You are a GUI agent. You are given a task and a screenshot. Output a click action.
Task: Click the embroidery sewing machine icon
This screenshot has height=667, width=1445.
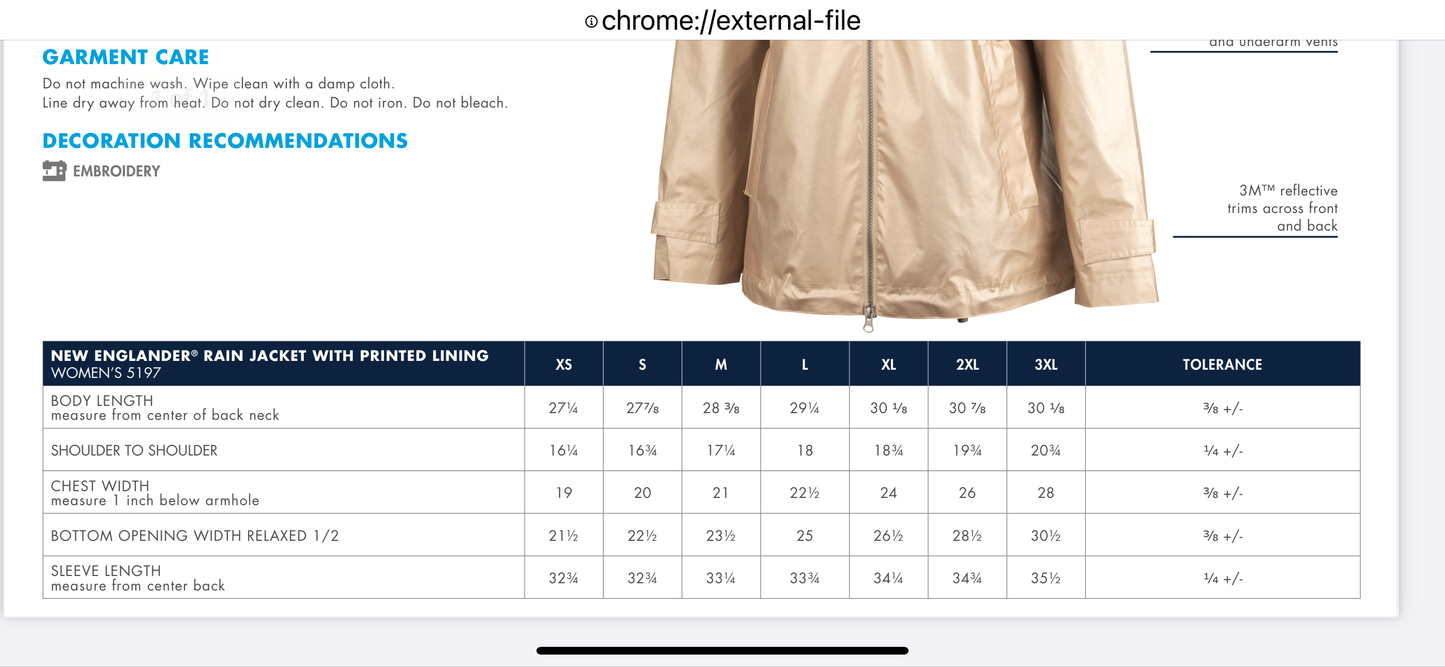pyautogui.click(x=54, y=171)
